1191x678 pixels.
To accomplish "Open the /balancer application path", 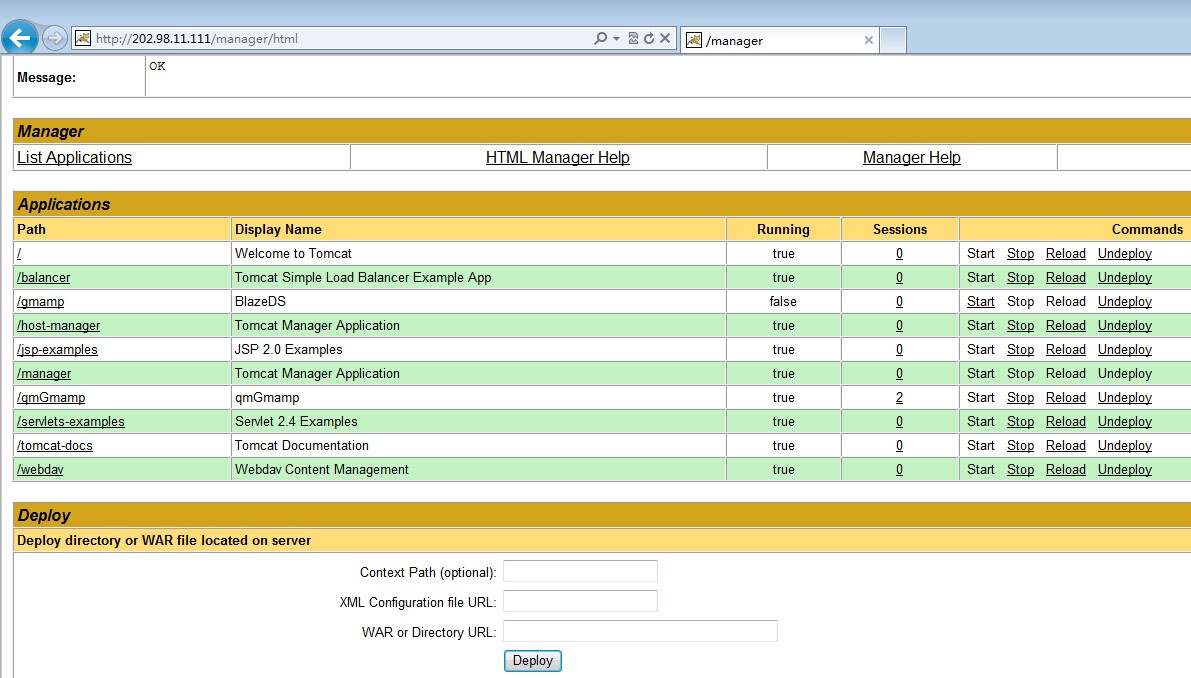I will pos(43,278).
